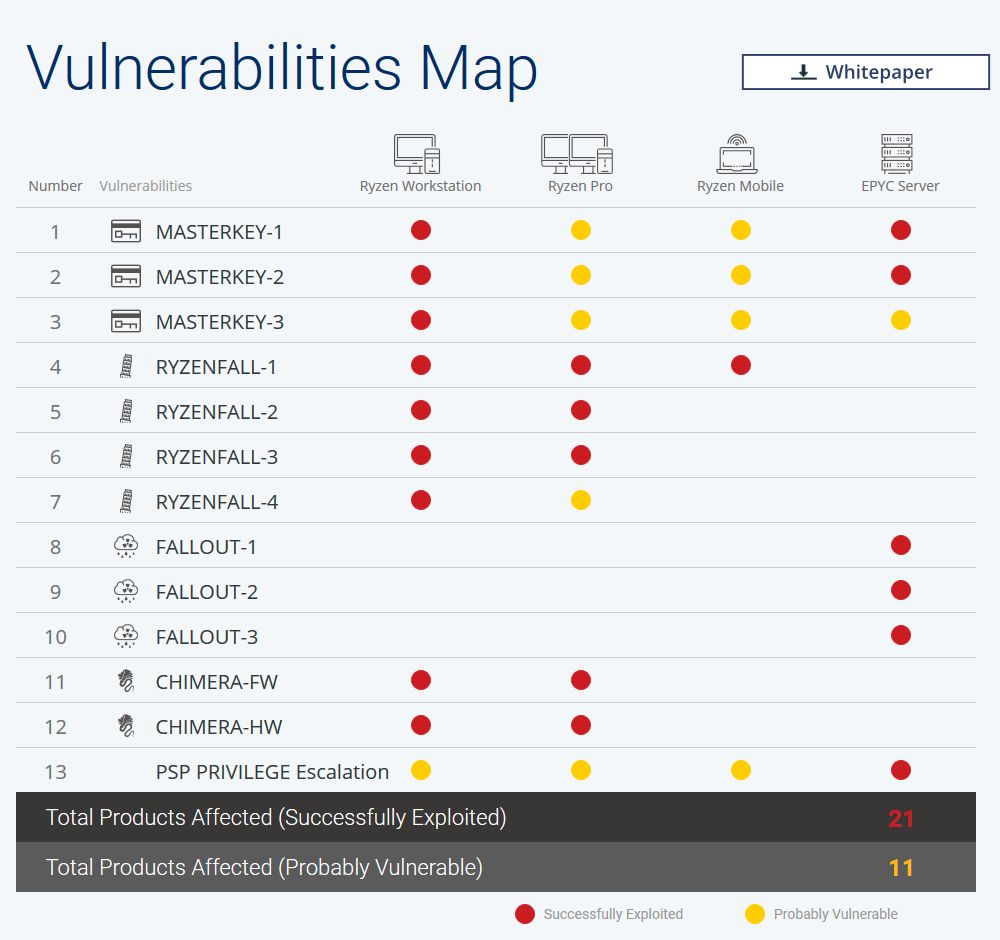Click the Ryzen Pro column label
This screenshot has width=1000, height=940.
[580, 186]
